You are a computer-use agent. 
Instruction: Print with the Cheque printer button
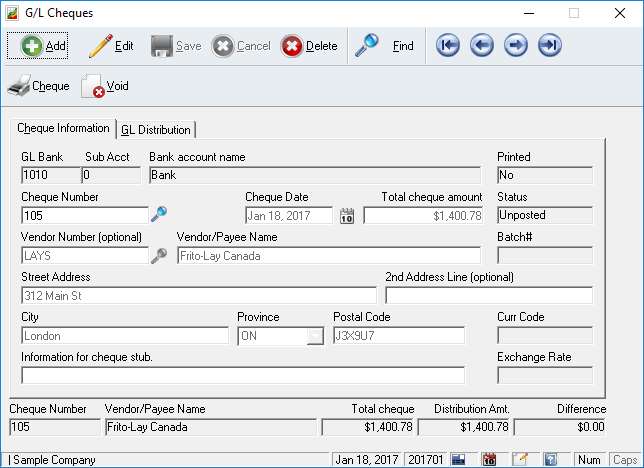(38, 87)
